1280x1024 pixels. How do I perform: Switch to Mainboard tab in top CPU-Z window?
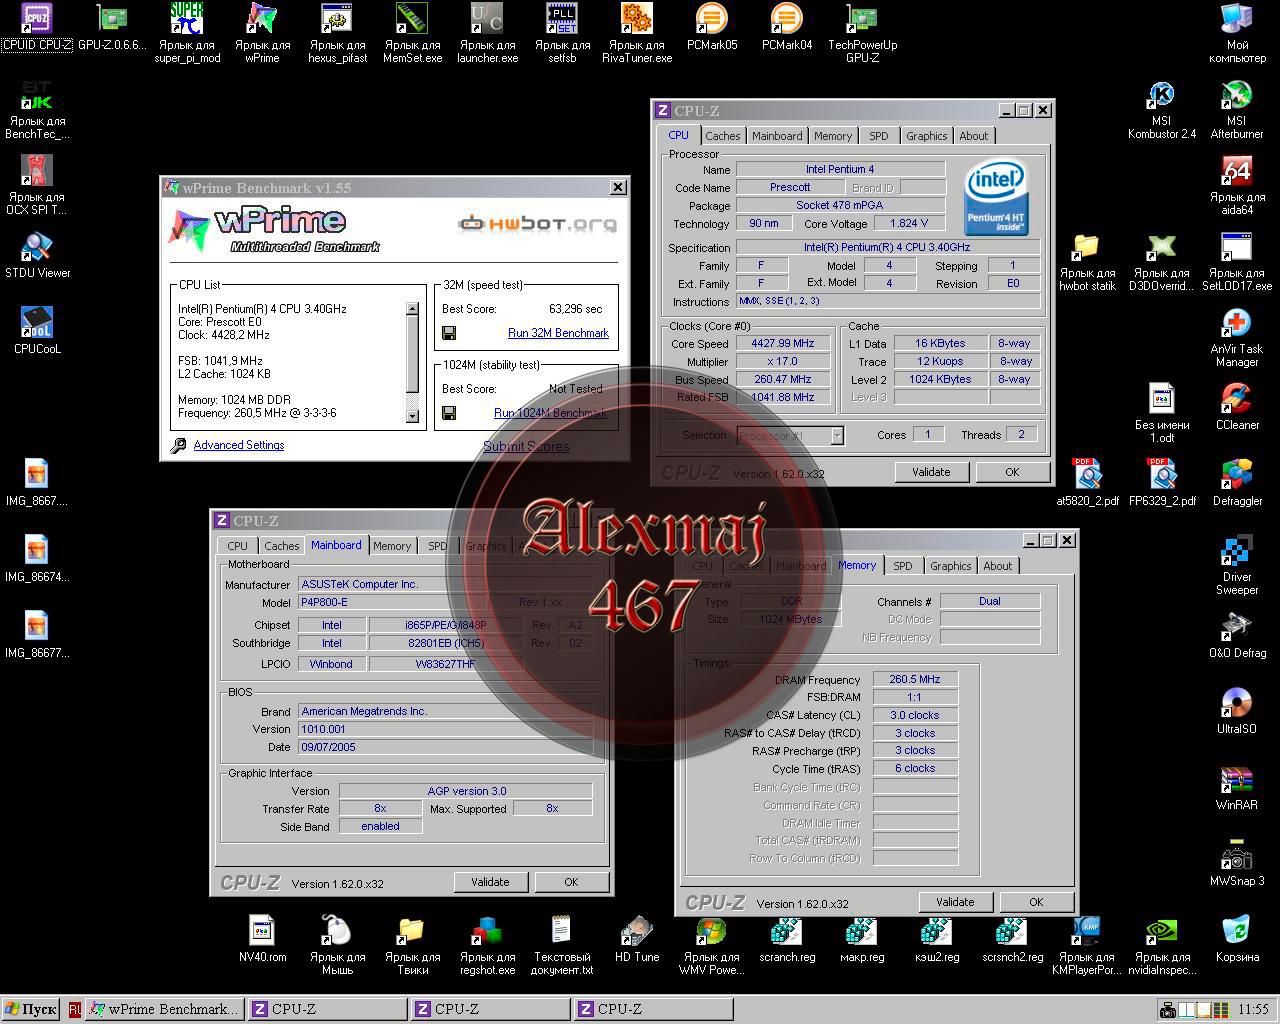(x=777, y=136)
